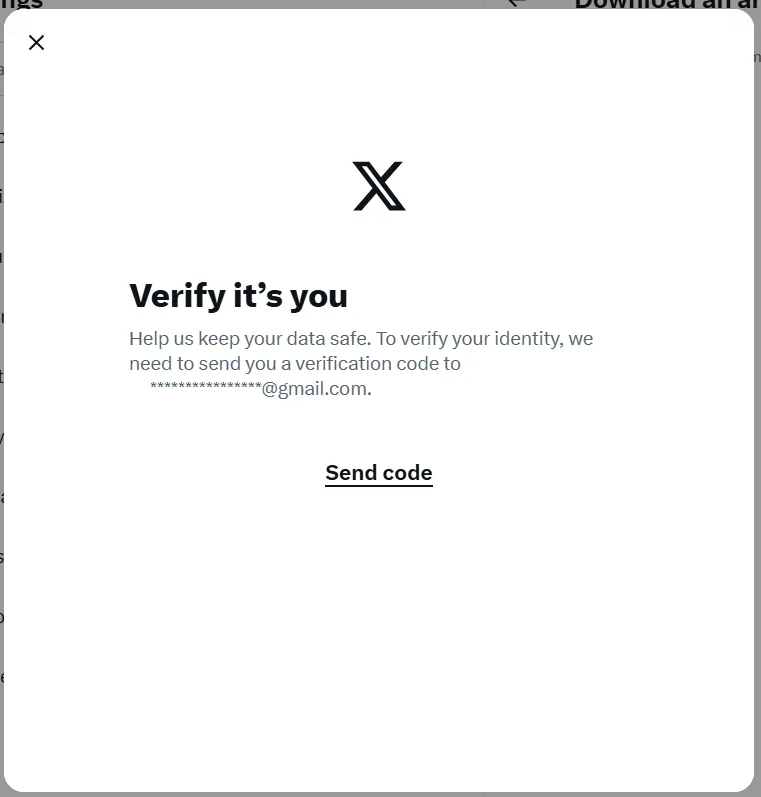Click the dimmed Settings heading behind the dialog
The height and width of the screenshot is (797, 761).
pos(21,4)
